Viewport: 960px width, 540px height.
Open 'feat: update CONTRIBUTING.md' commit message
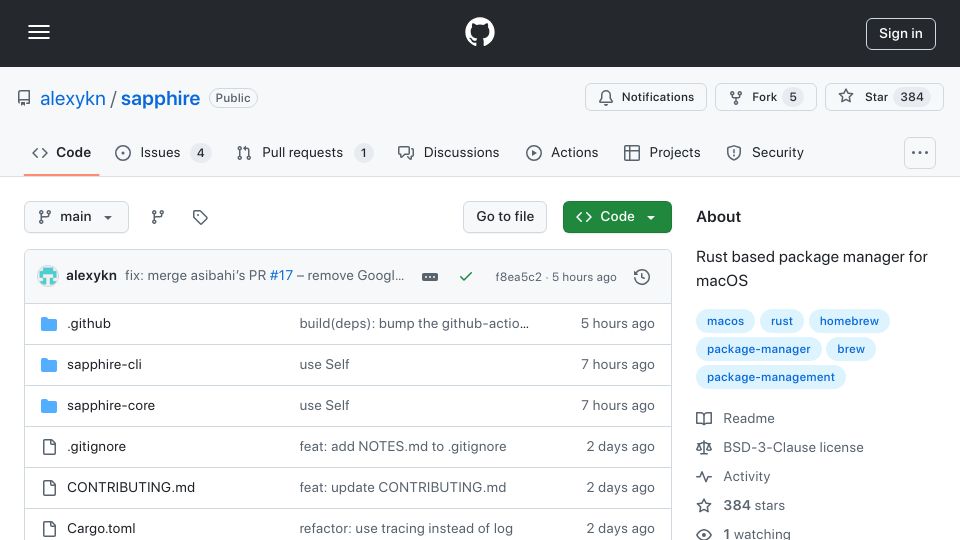point(403,487)
